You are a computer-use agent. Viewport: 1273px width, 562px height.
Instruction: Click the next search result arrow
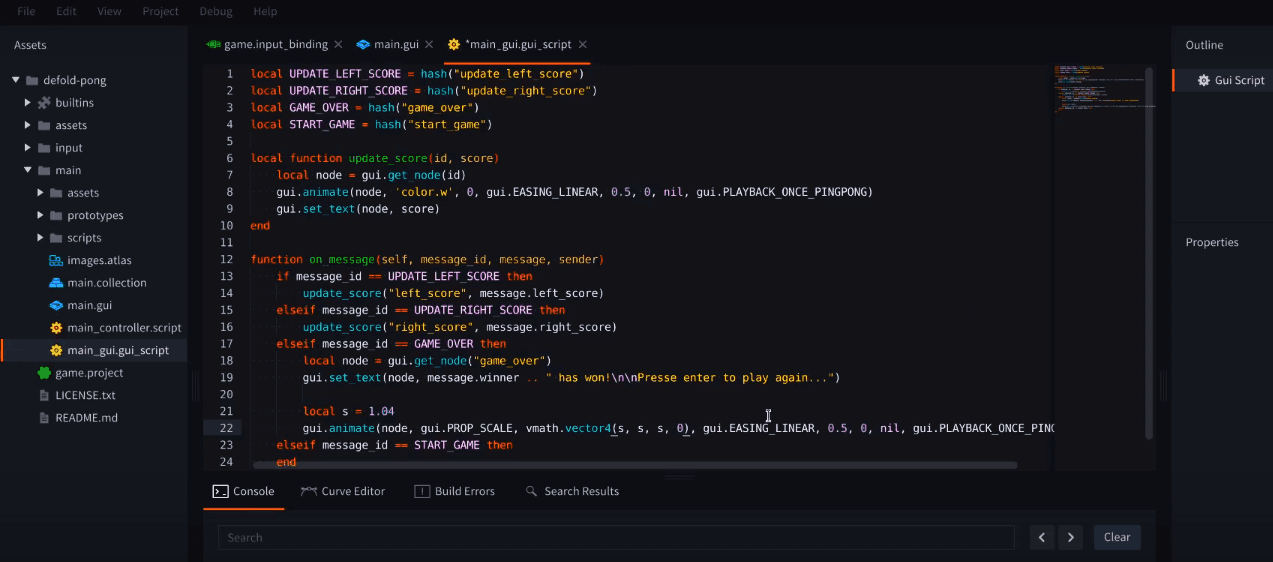pyautogui.click(x=1071, y=537)
